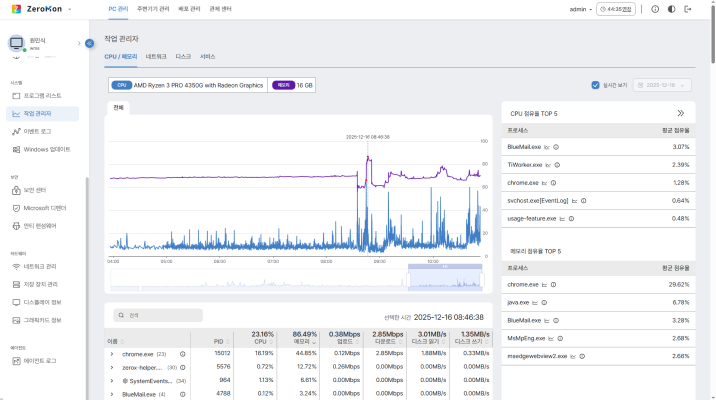Expand the chrome.exe process row
This screenshot has height=400, width=716.
click(x=112, y=353)
